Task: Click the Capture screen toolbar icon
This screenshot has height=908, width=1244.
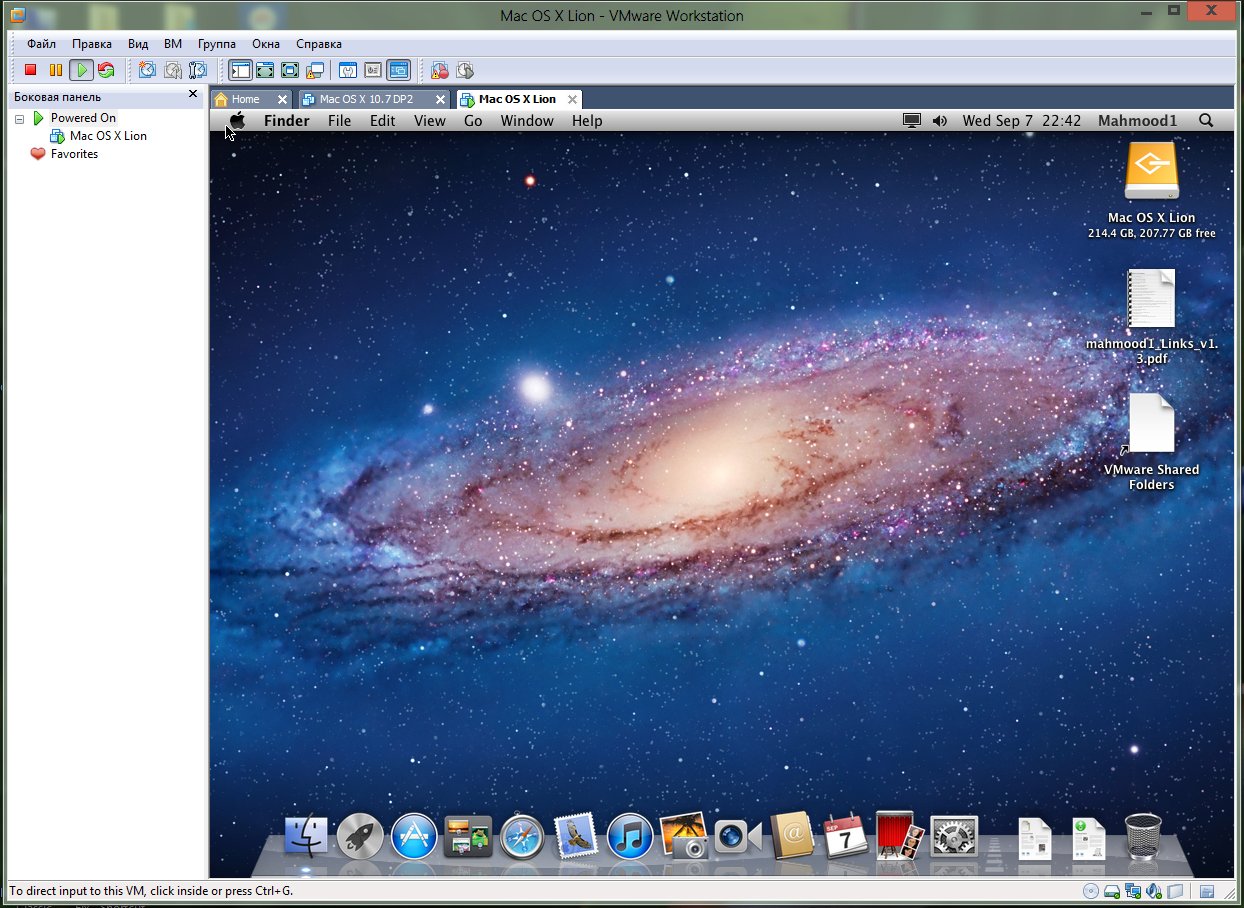Action: [x=439, y=70]
